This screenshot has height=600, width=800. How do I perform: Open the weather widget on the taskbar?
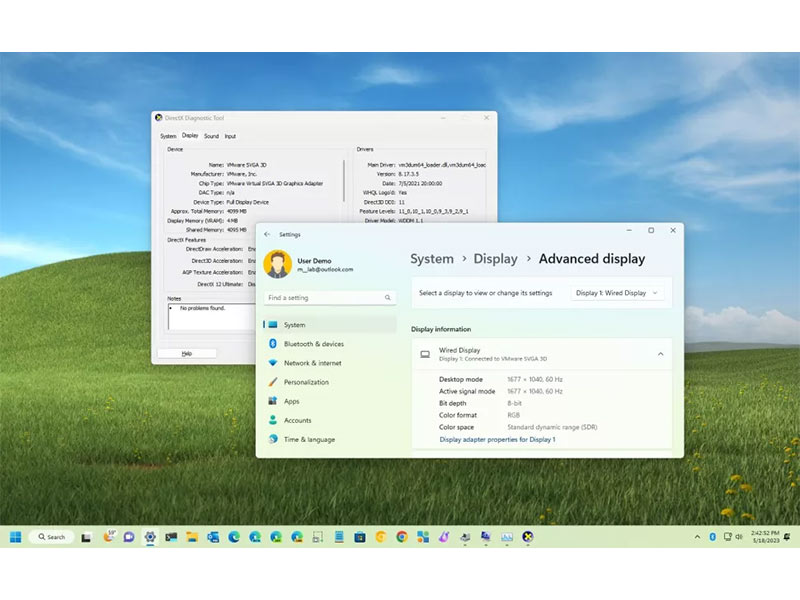(x=109, y=536)
